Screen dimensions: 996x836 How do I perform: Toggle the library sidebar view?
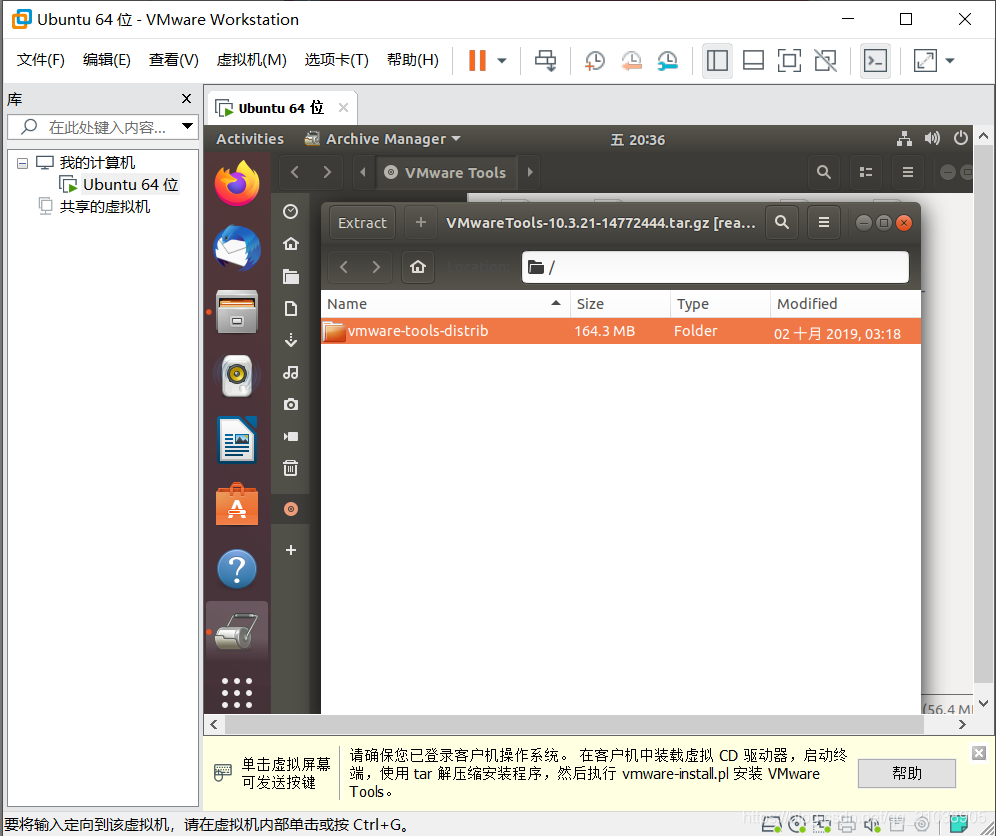click(x=717, y=61)
